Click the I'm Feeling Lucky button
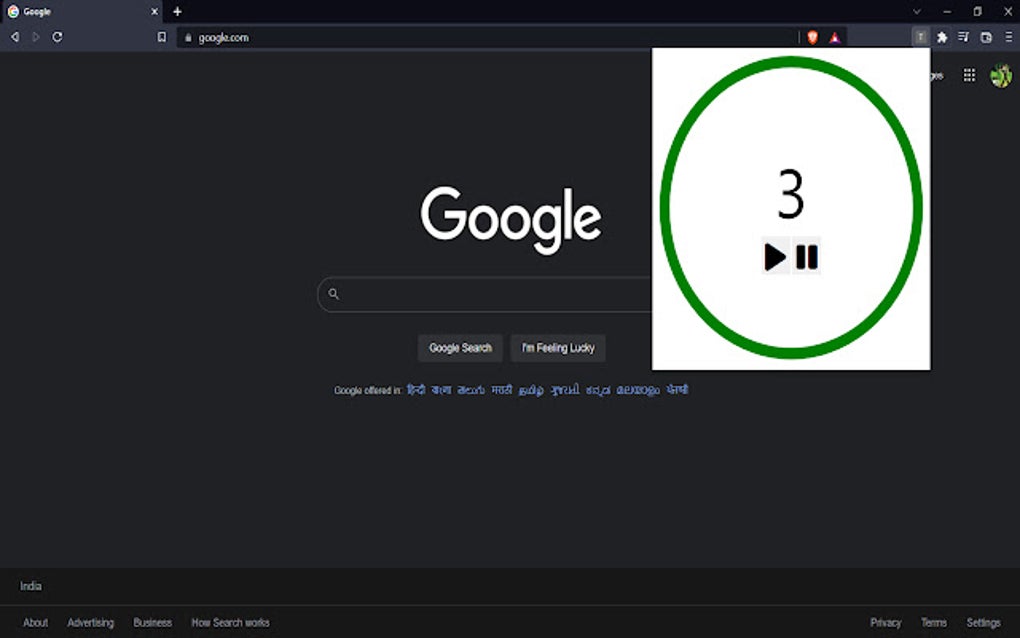Viewport: 1020px width, 638px height. 557,348
